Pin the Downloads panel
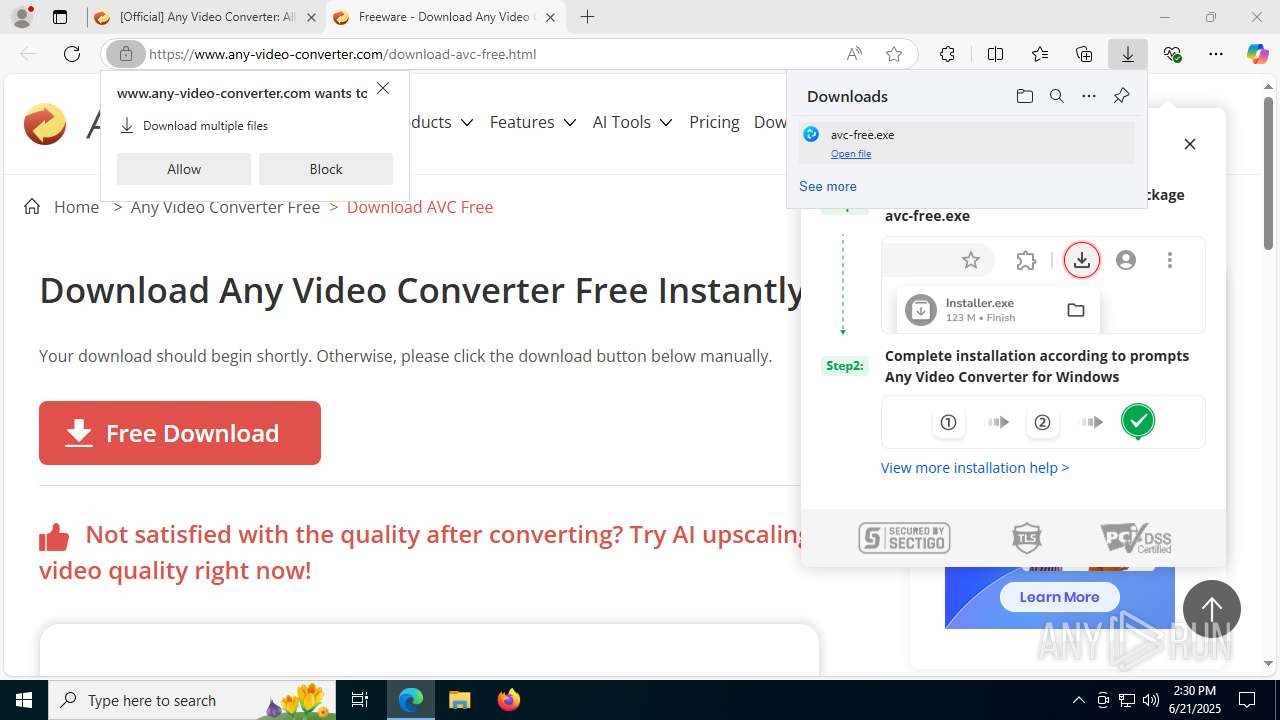 tap(1121, 96)
